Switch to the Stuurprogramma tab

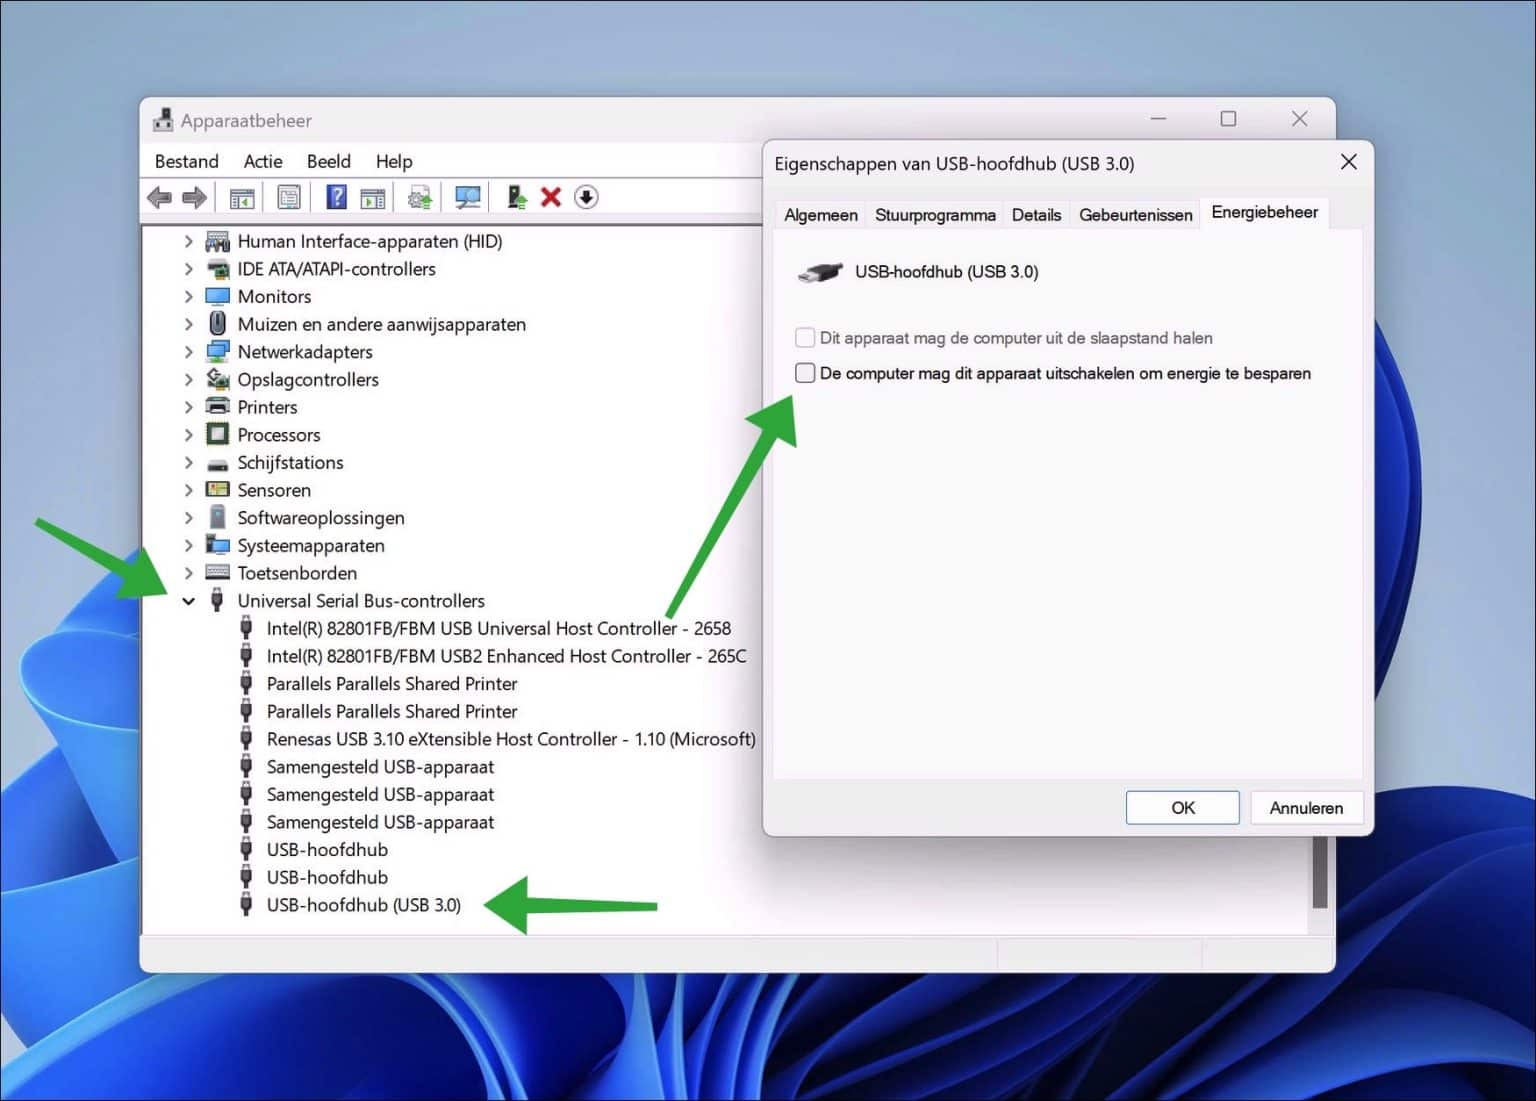(934, 214)
